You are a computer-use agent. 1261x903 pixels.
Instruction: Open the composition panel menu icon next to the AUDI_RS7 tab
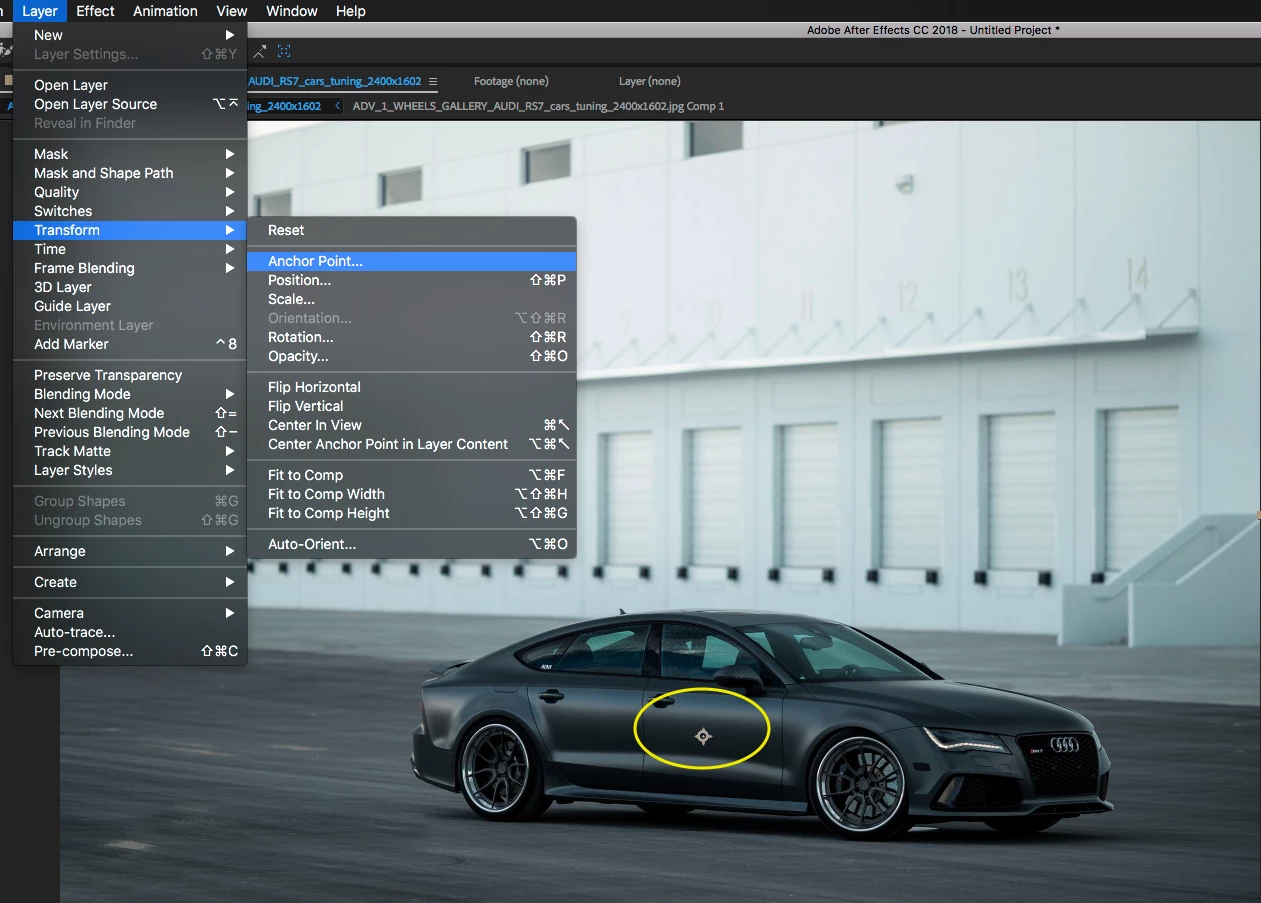point(433,81)
